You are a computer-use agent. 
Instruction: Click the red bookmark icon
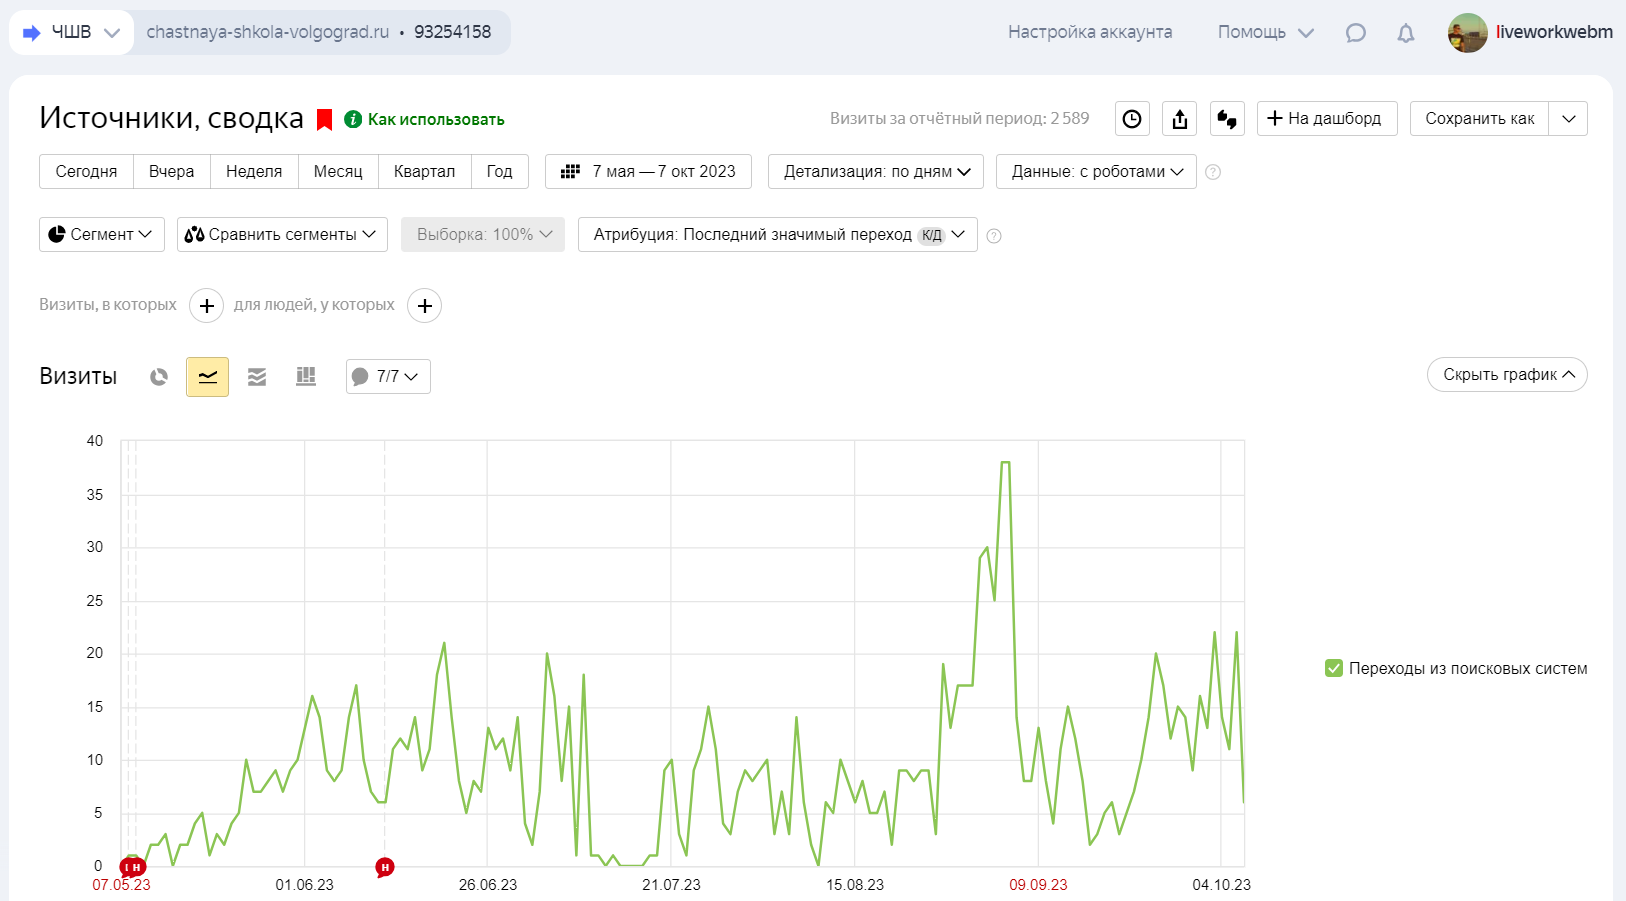point(324,120)
